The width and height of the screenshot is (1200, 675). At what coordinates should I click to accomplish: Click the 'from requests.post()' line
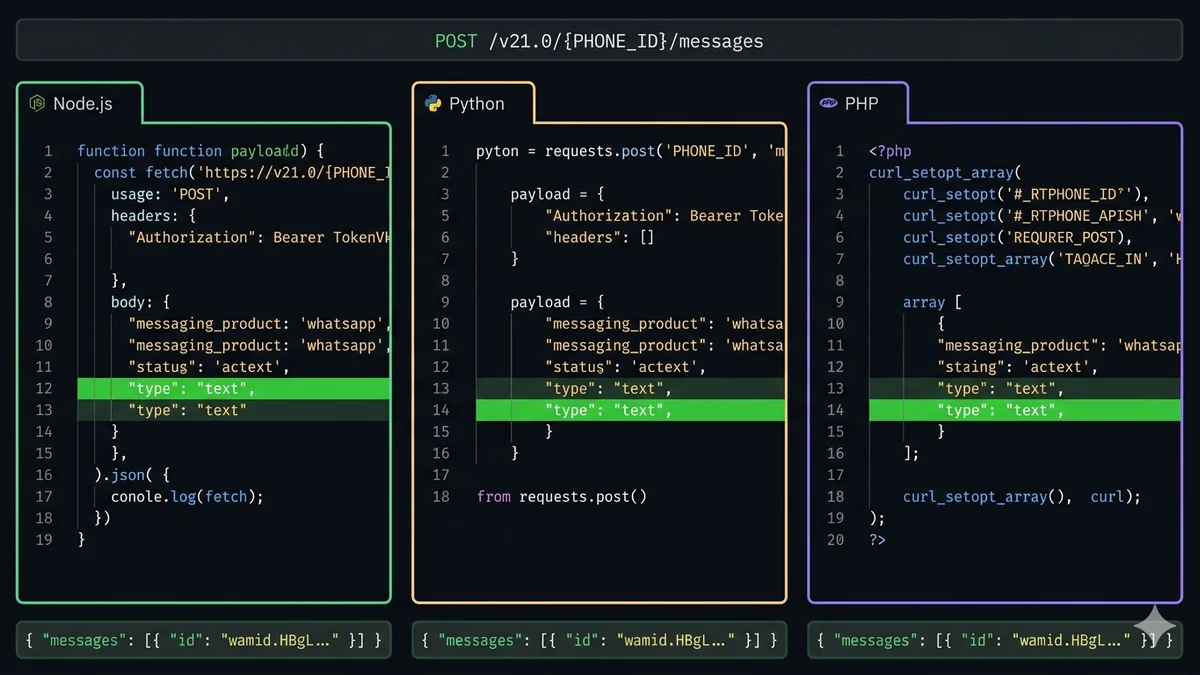pyautogui.click(x=562, y=496)
